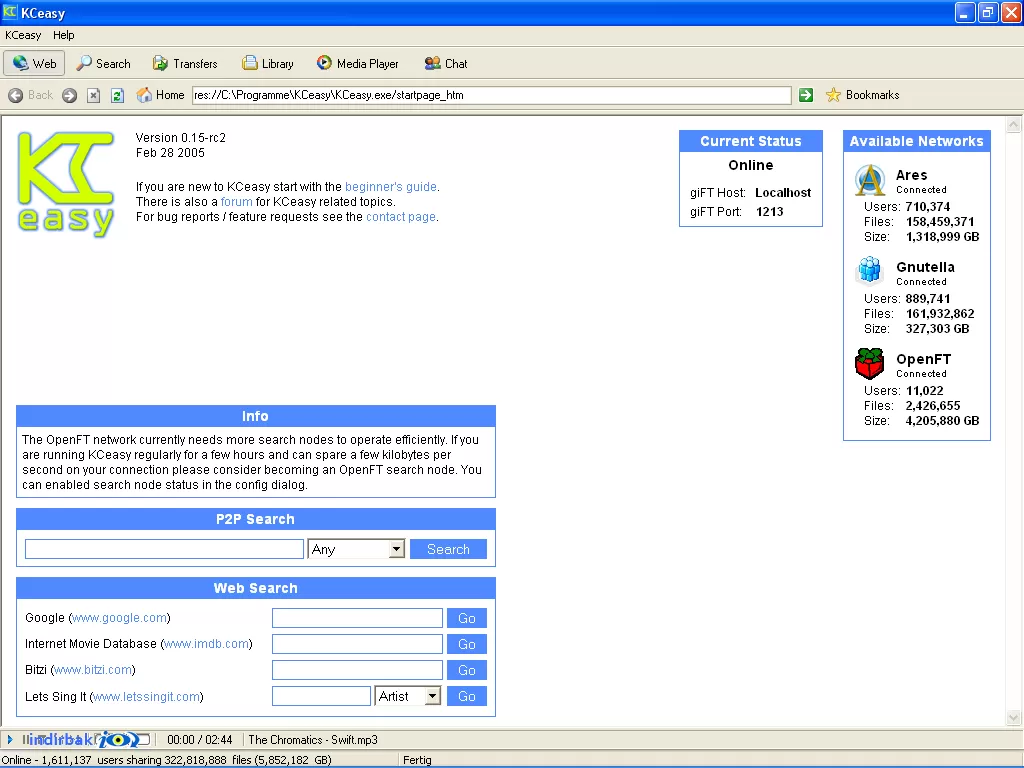Follow the beginner's guide link
The height and width of the screenshot is (768, 1024).
(391, 187)
